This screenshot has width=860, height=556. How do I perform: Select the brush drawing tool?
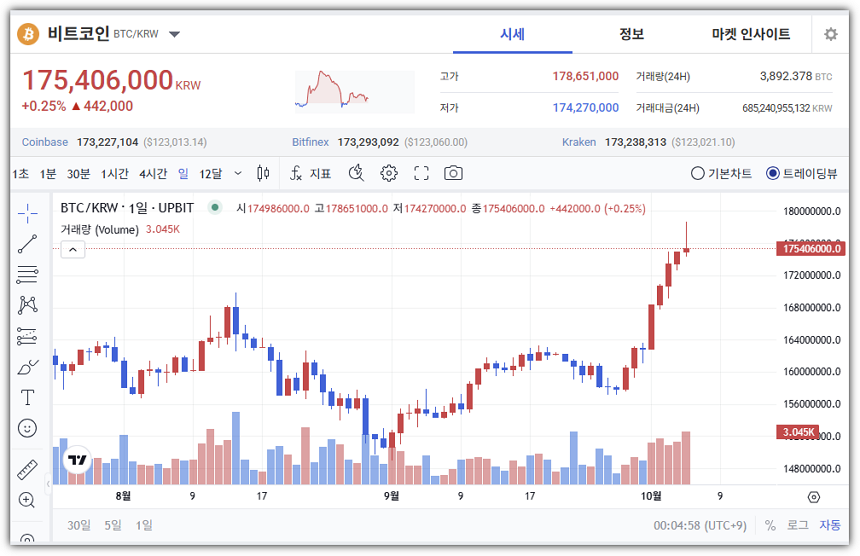click(27, 367)
